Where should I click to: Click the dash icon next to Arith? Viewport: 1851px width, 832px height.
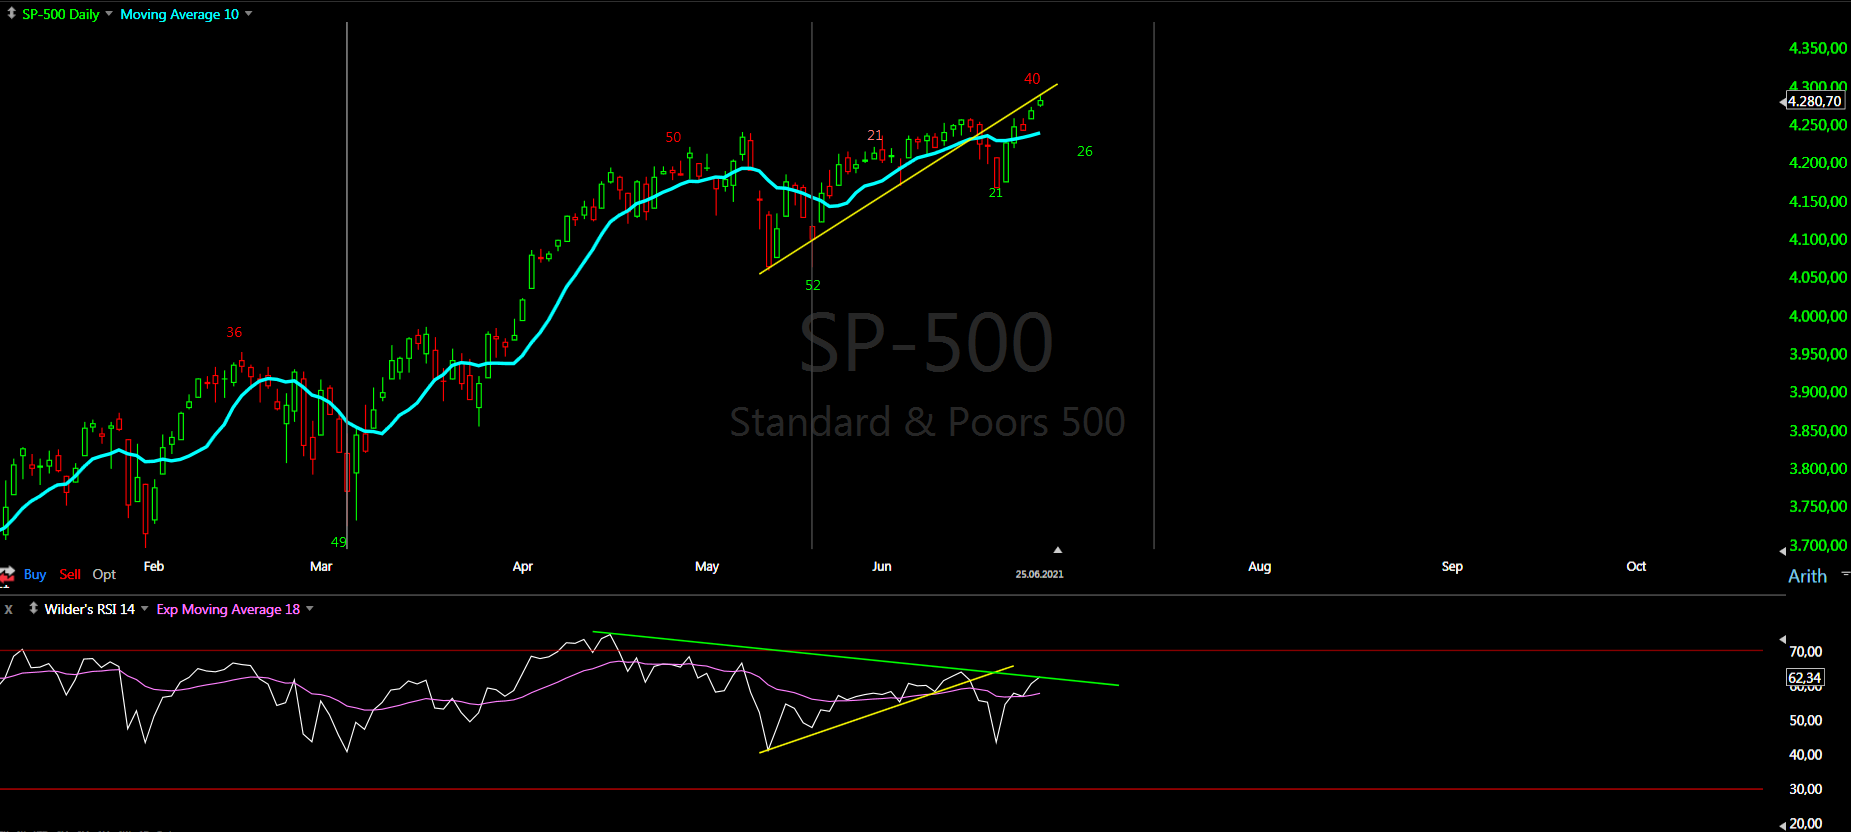click(1845, 574)
